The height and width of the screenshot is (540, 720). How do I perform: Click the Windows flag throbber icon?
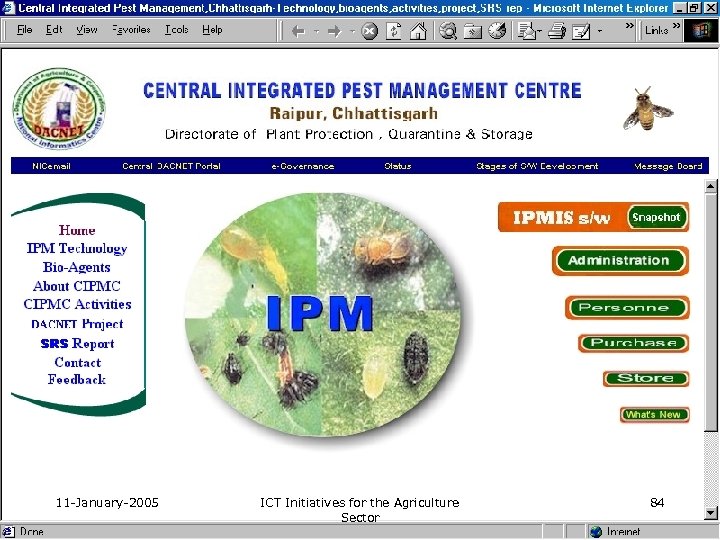(701, 31)
